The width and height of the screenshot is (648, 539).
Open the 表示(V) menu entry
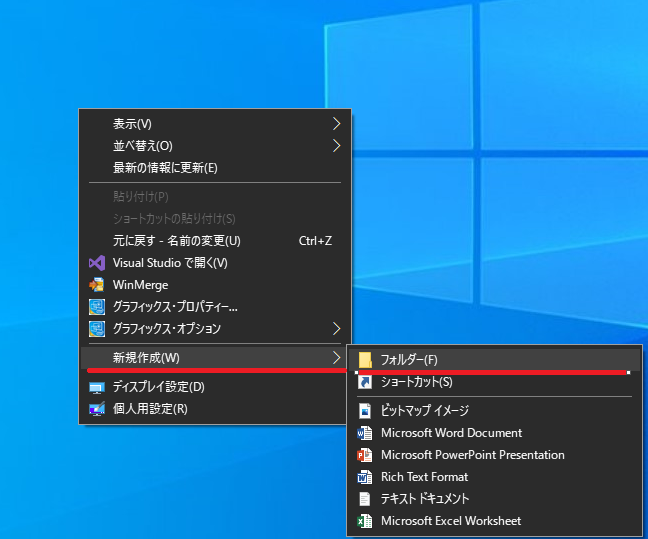click(x=215, y=124)
